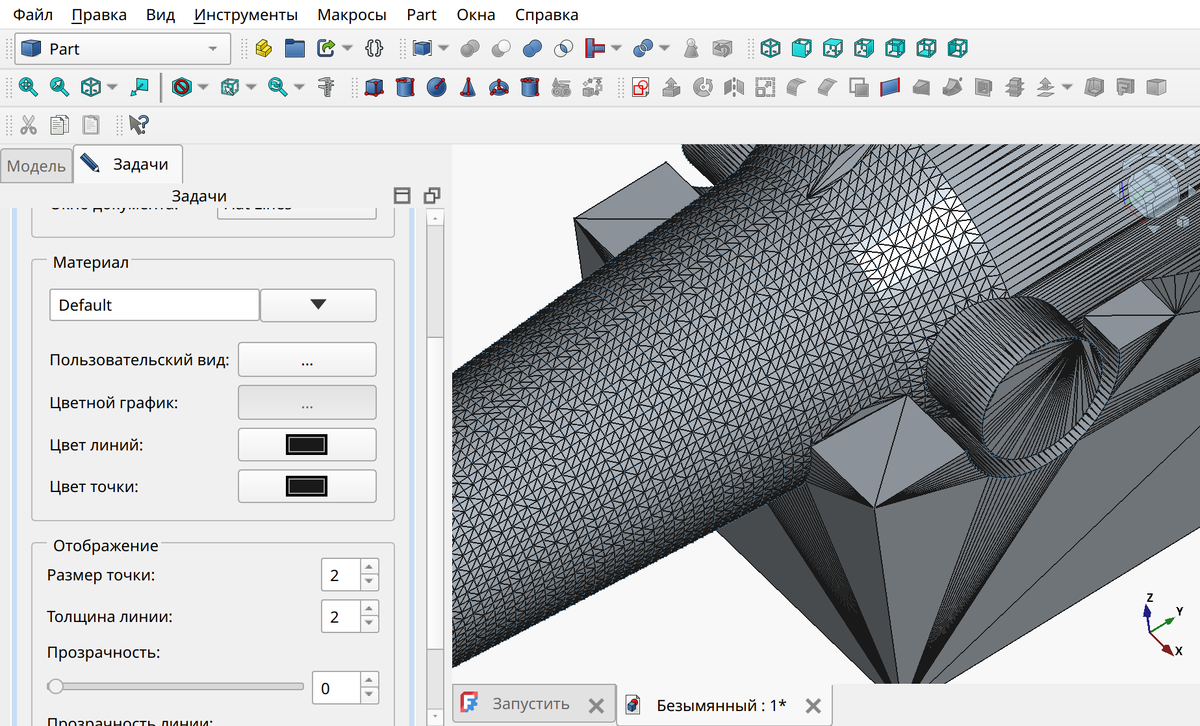Viewport: 1200px width, 726px height.
Task: Select the Part Cylinder primitive tool
Action: click(x=404, y=87)
